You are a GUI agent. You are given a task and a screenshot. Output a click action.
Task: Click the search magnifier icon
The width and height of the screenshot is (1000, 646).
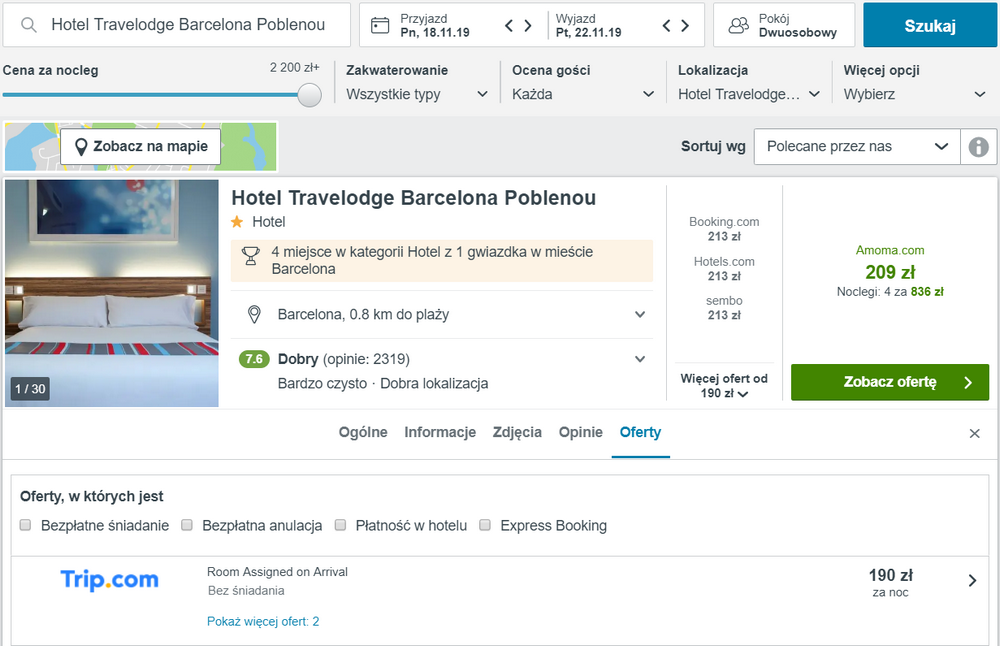[29, 25]
